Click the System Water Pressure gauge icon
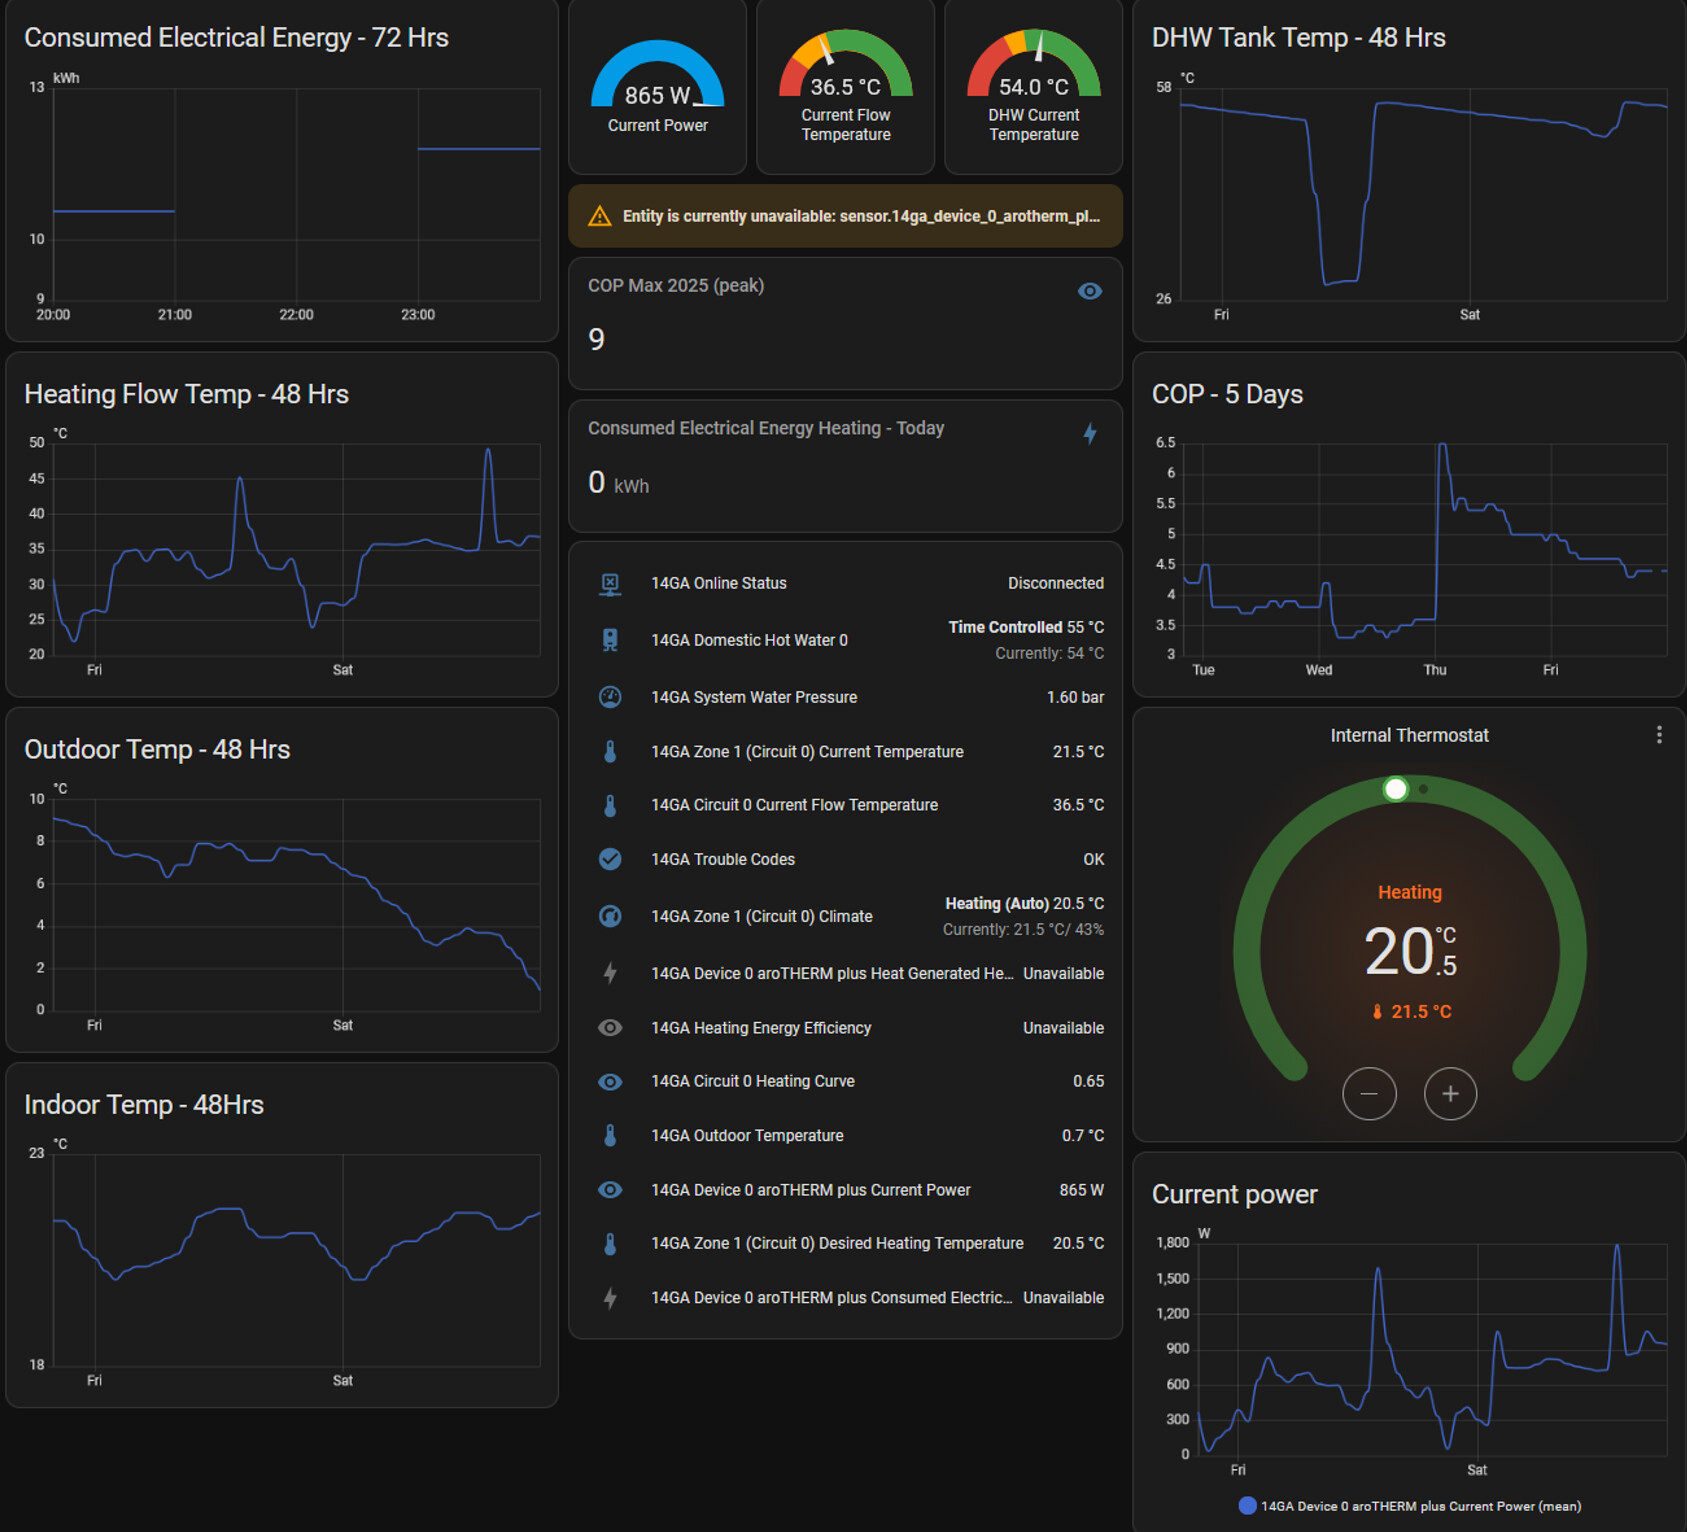This screenshot has width=1687, height=1532. pyautogui.click(x=610, y=697)
